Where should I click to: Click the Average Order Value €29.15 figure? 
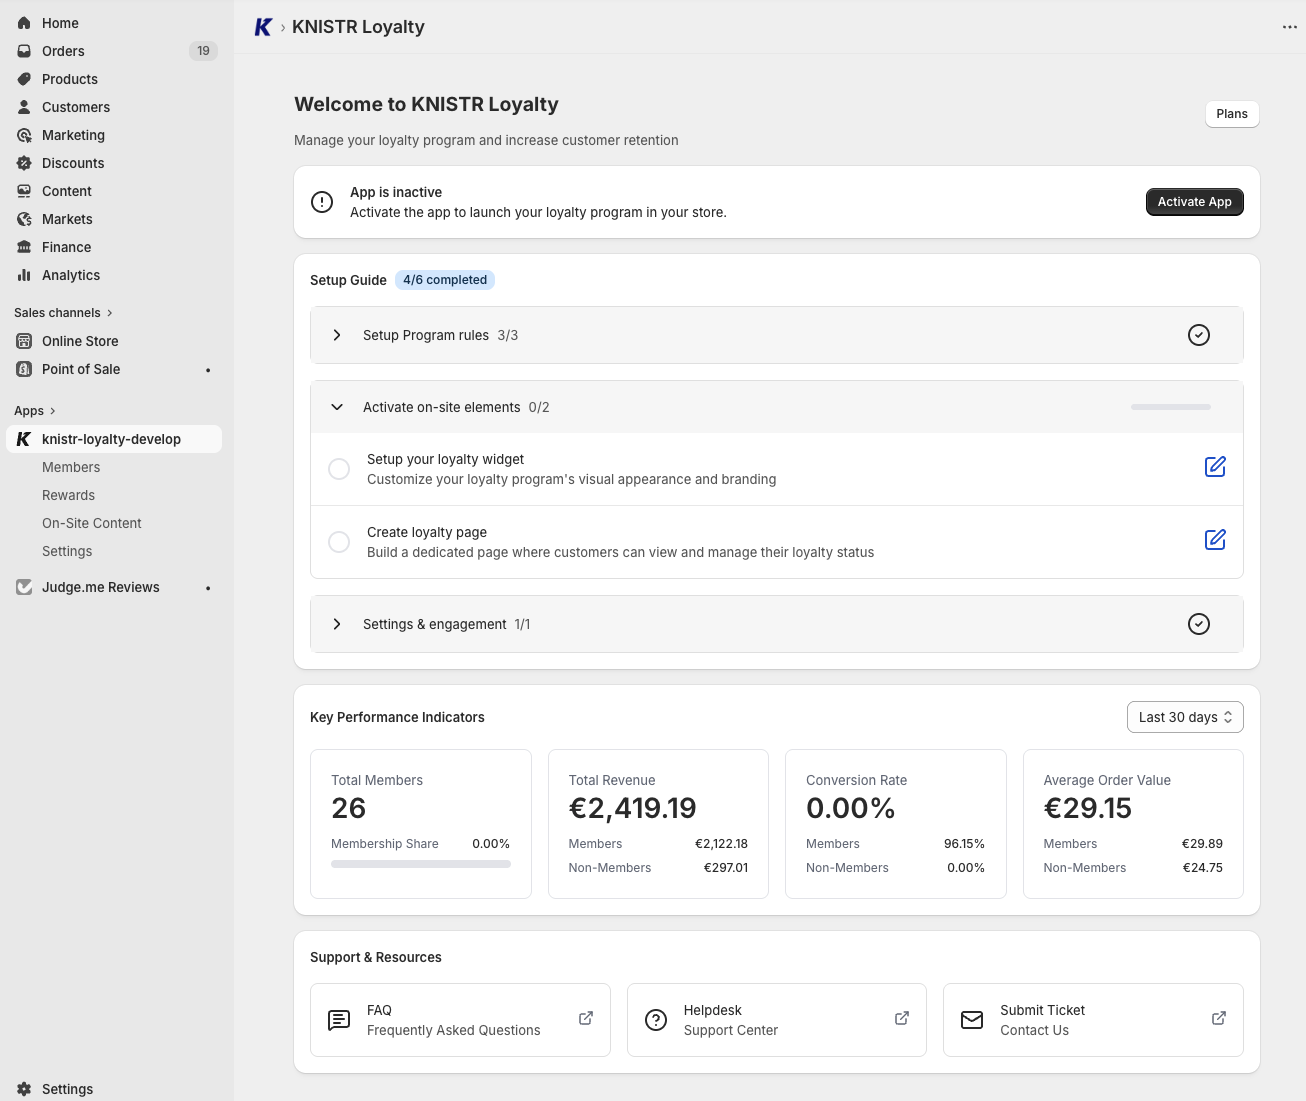pyautogui.click(x=1088, y=808)
